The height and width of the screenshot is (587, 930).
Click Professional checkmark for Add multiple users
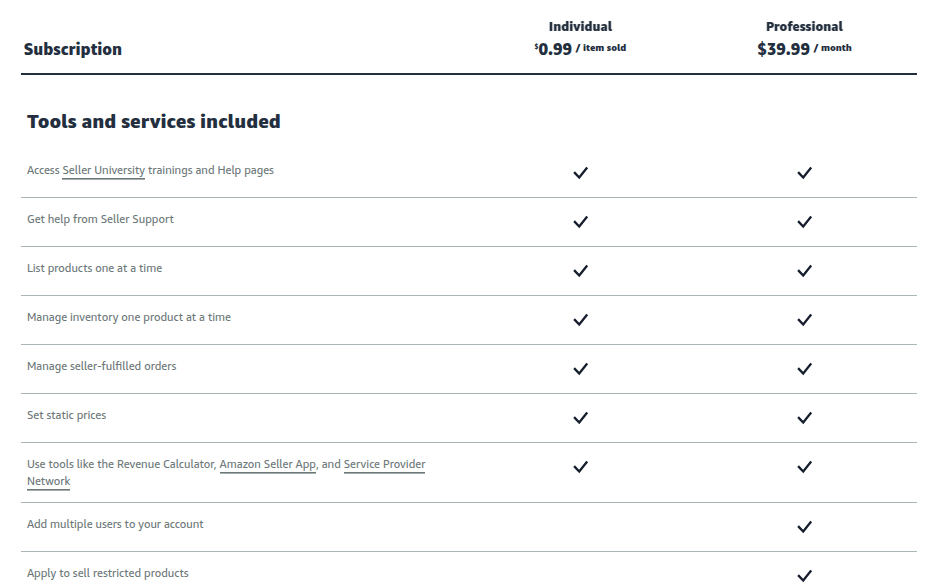pos(804,527)
